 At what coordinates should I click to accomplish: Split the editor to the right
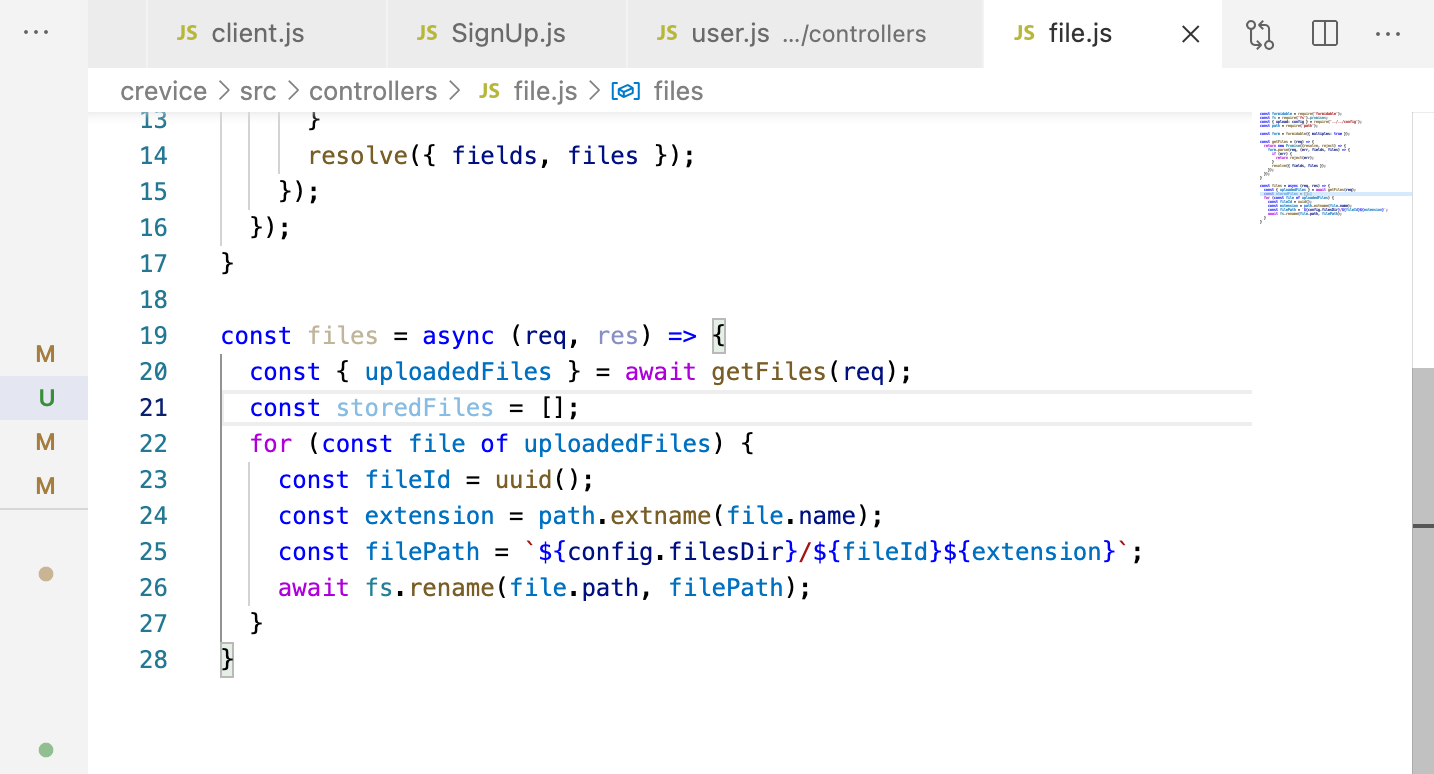click(x=1324, y=34)
